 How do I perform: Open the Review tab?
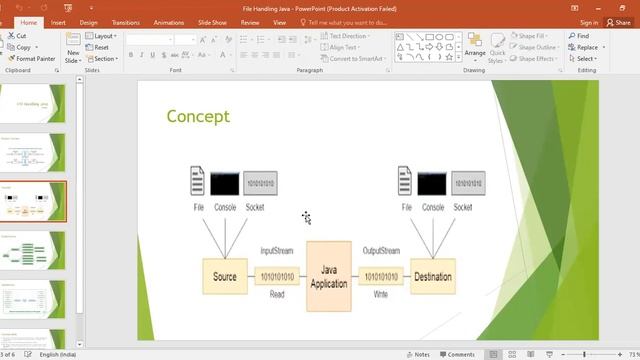(250, 22)
